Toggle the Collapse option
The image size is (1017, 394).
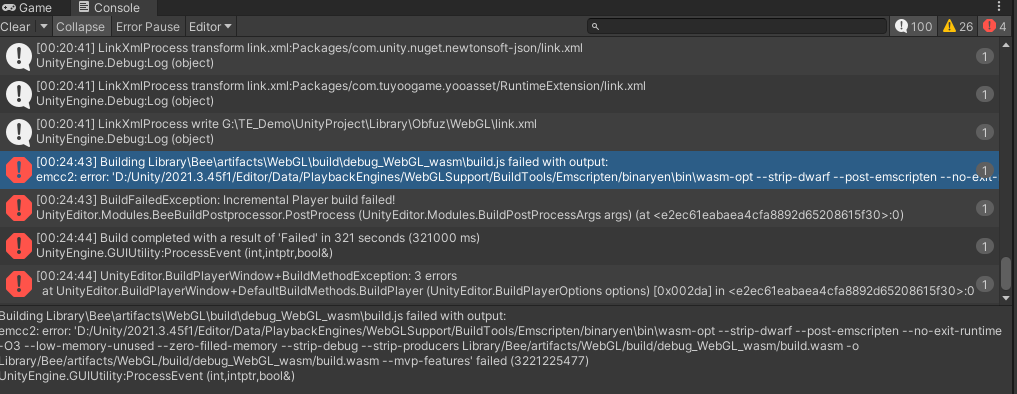coord(80,27)
